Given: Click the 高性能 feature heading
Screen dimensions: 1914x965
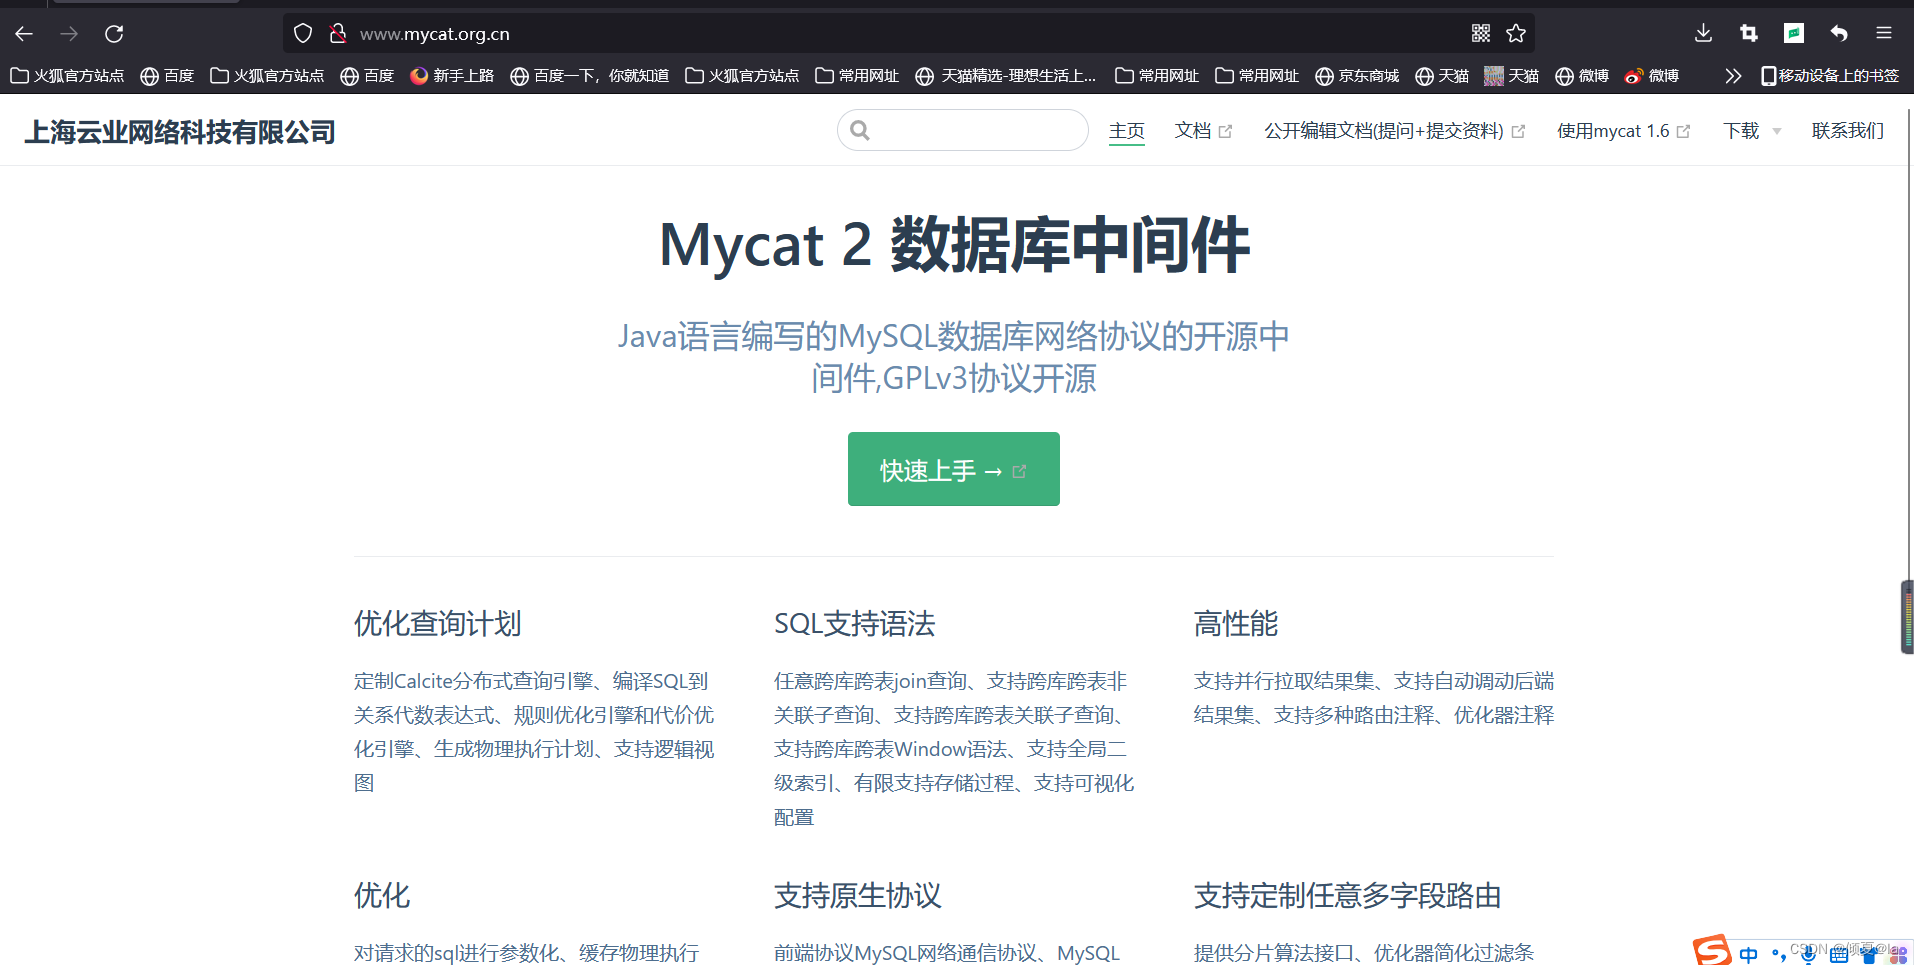Looking at the screenshot, I should 1236,624.
